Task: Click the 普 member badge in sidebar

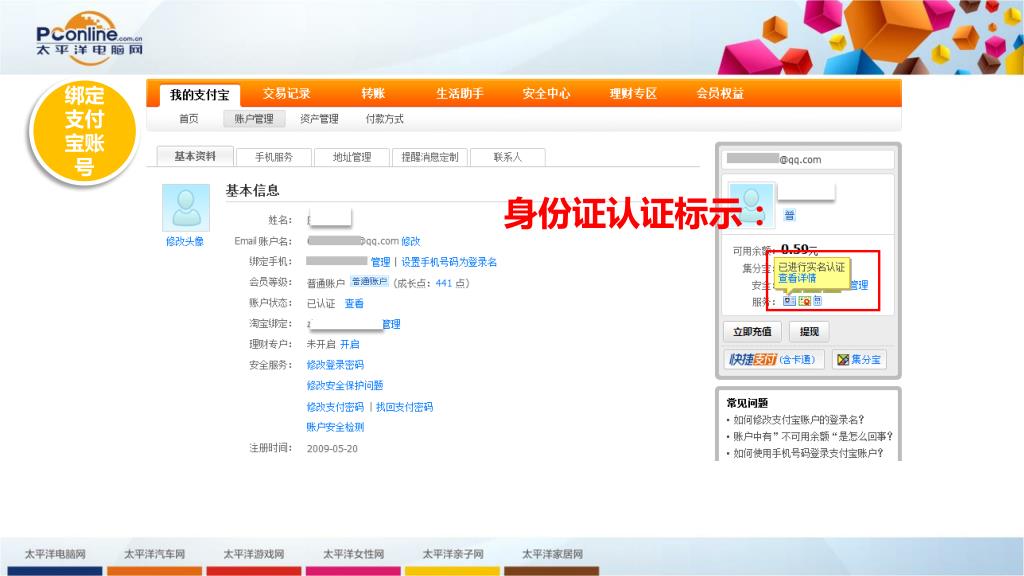Action: (790, 216)
